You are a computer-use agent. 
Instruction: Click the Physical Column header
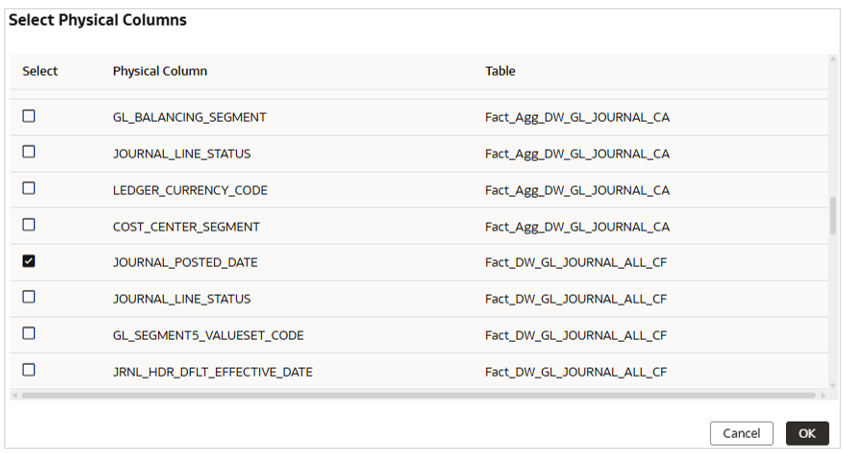pyautogui.click(x=160, y=71)
